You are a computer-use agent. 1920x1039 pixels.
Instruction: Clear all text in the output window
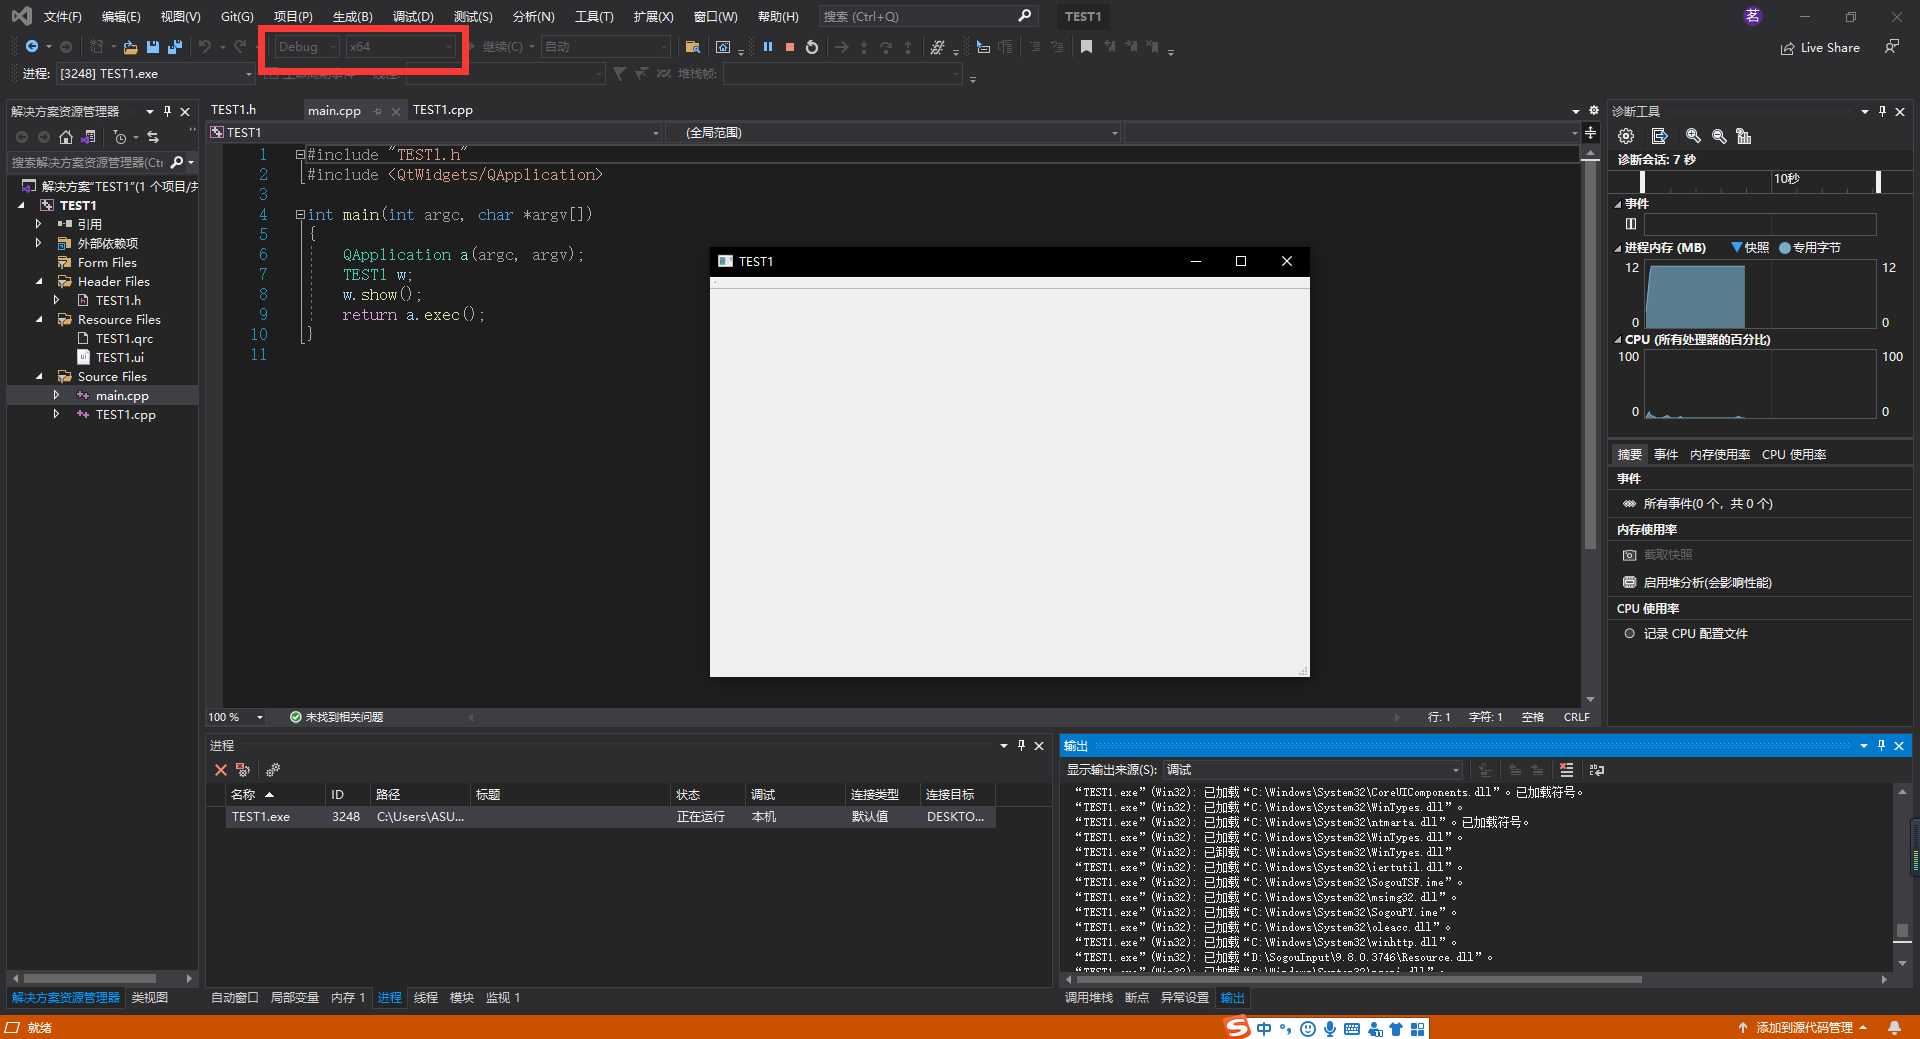pos(1567,770)
